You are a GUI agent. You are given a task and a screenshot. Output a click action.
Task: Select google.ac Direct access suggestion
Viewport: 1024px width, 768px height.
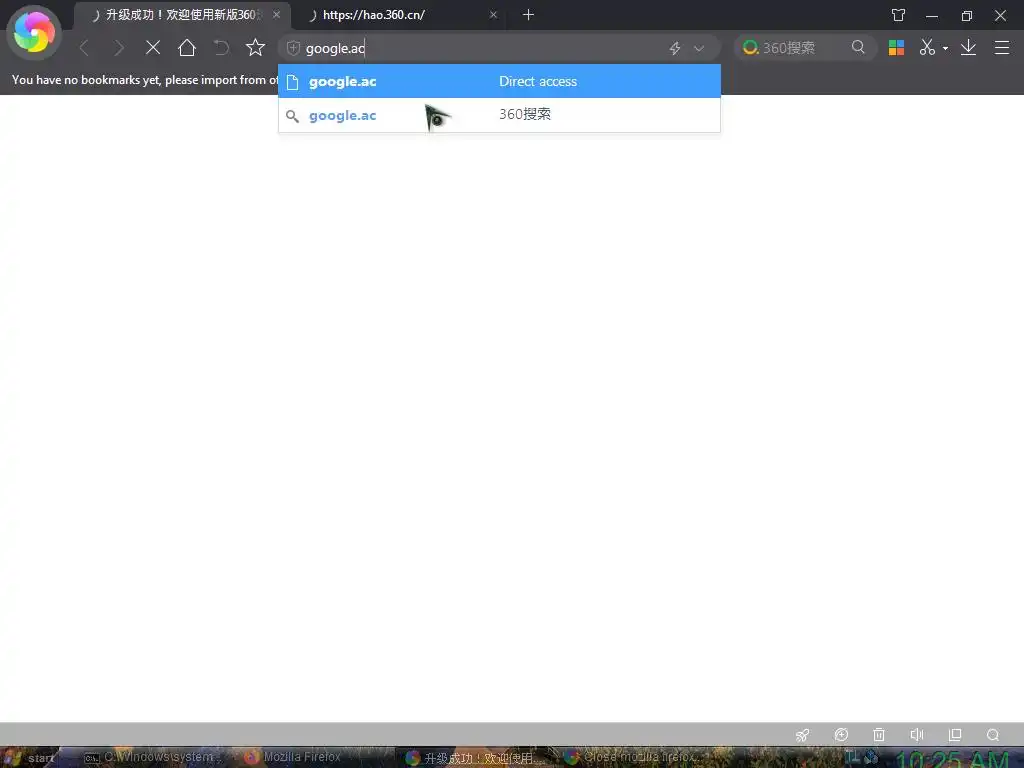pos(500,81)
